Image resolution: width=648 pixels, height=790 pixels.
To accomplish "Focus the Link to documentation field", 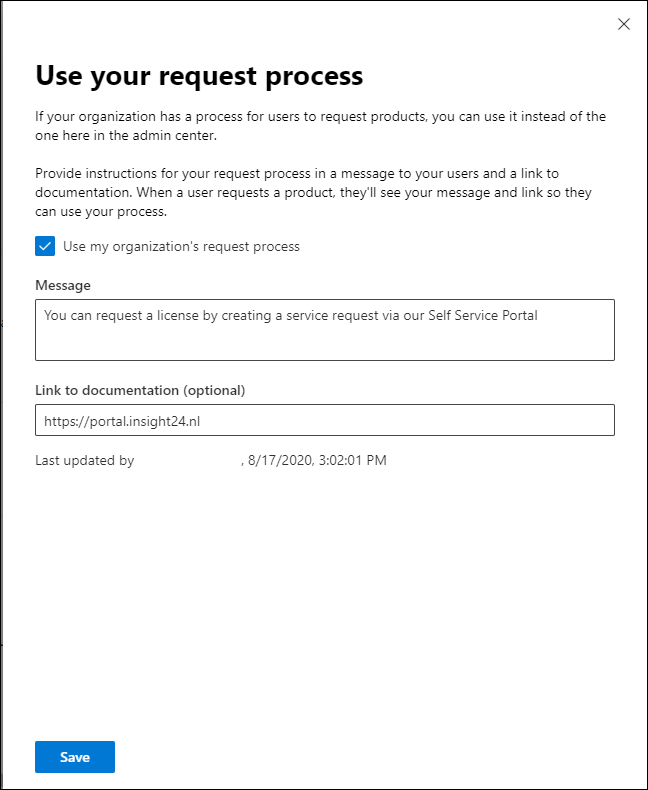I will pos(325,420).
